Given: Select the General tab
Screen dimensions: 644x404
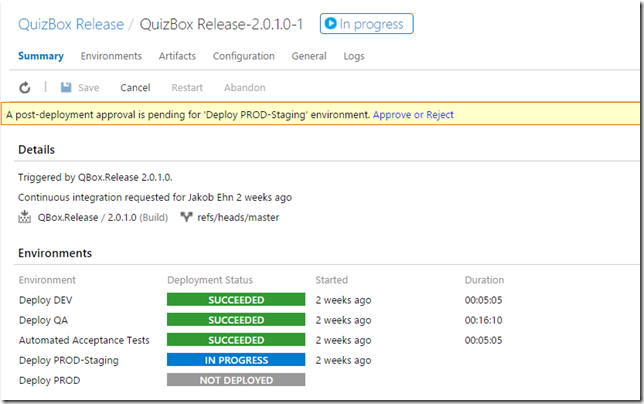Looking at the screenshot, I should tap(309, 56).
